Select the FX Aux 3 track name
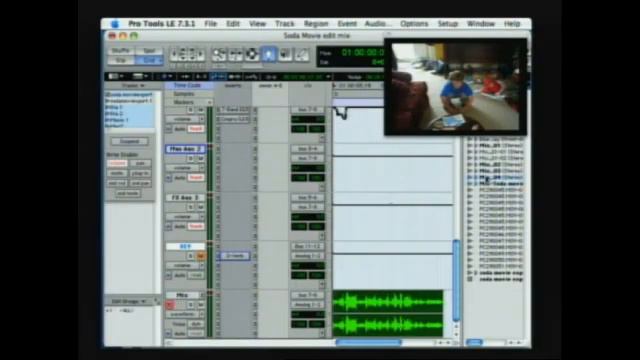Image resolution: width=640 pixels, height=360 pixels. (185, 198)
